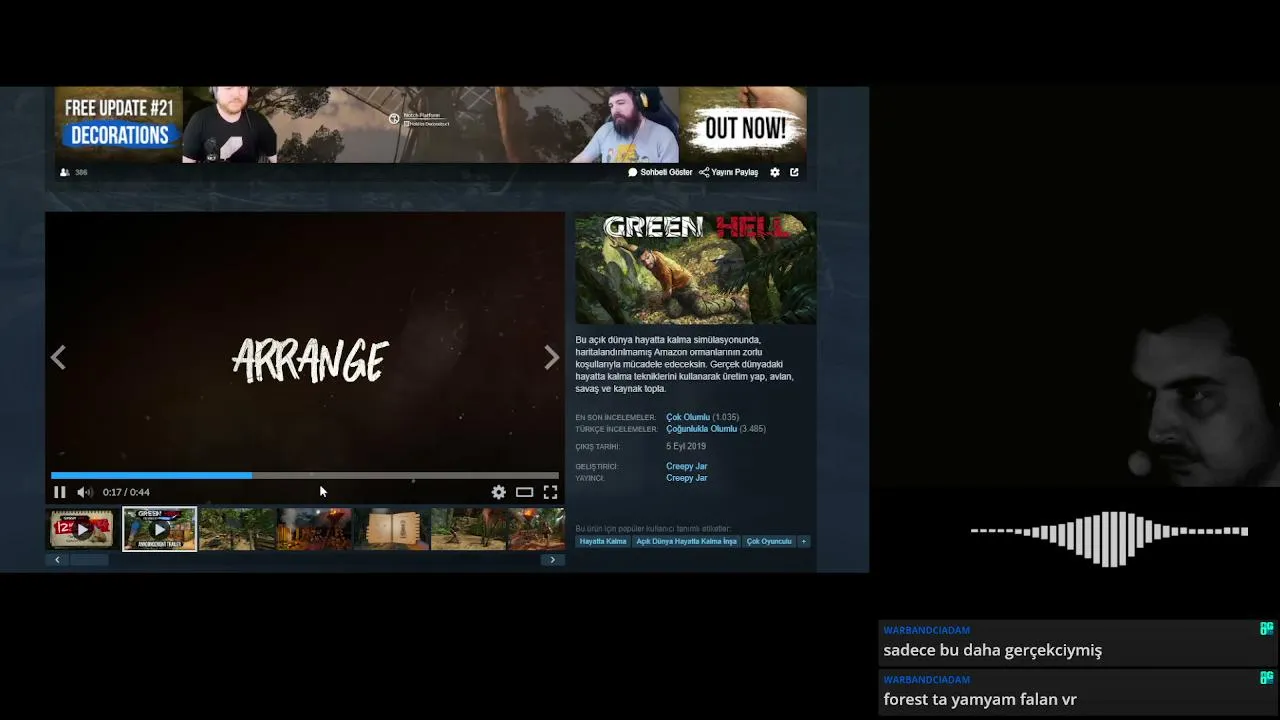Open developer Creepy Jar link
The width and height of the screenshot is (1280, 720).
point(687,466)
